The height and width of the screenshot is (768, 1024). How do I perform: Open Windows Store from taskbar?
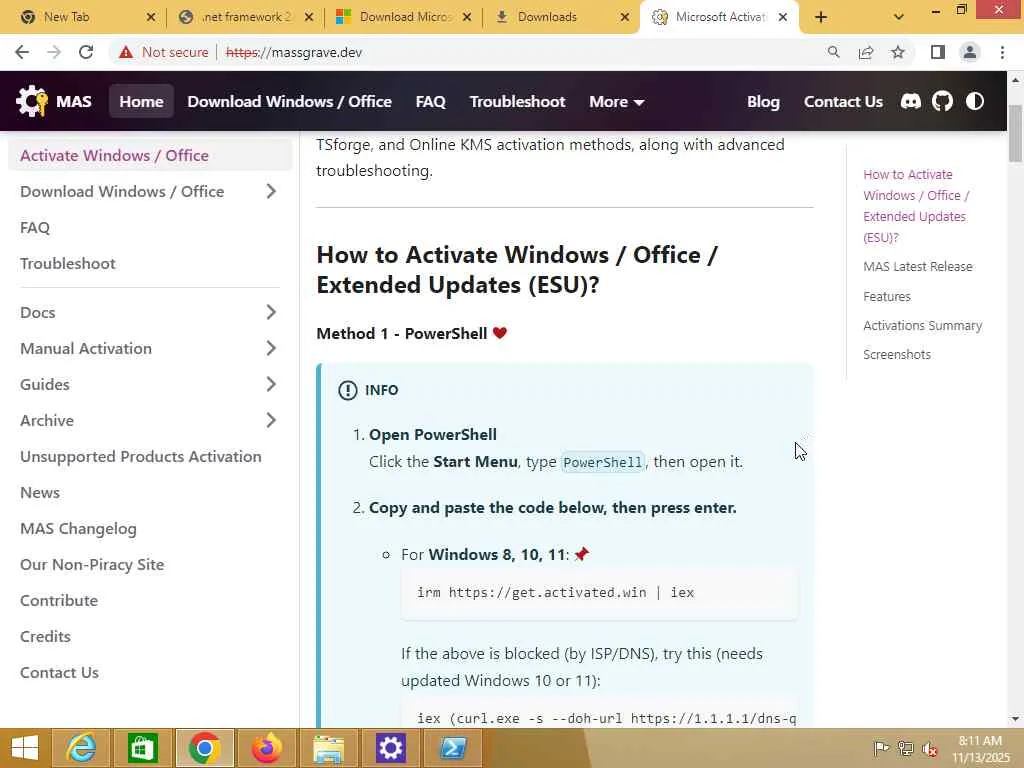pyautogui.click(x=142, y=748)
